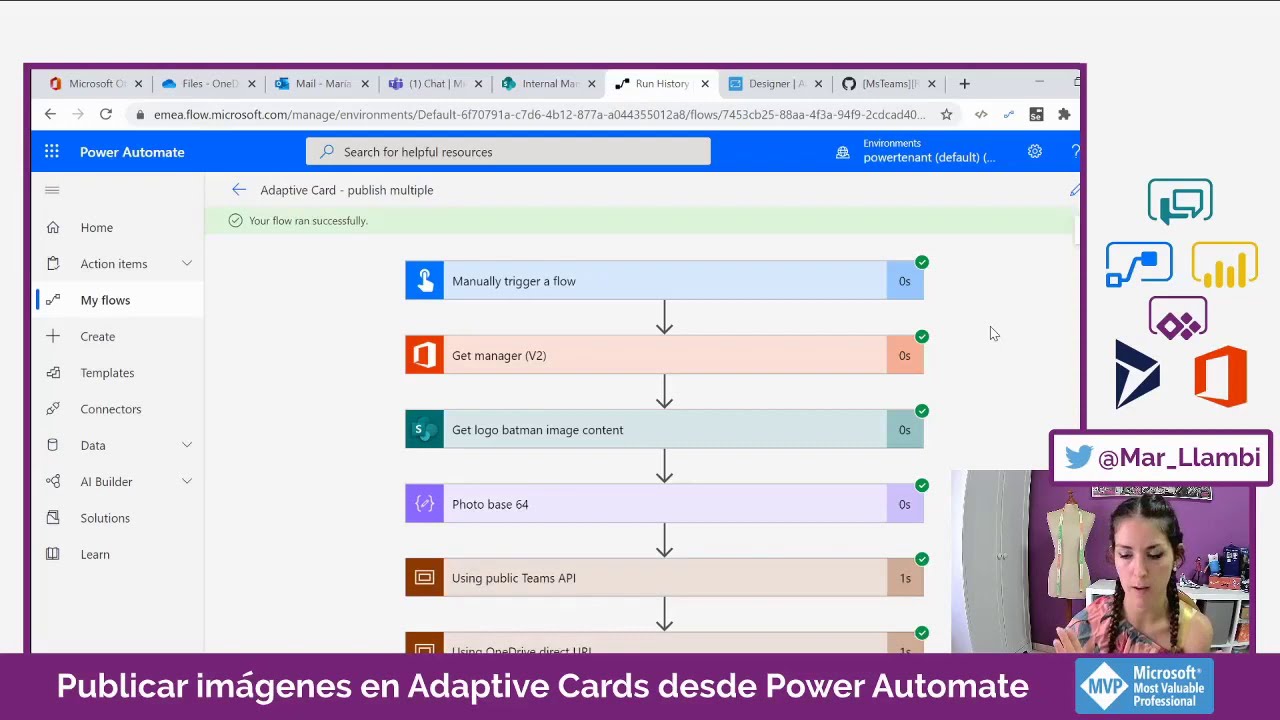This screenshot has width=1280, height=720.
Task: Click the edit pencil icon at top right
Action: pyautogui.click(x=1075, y=190)
